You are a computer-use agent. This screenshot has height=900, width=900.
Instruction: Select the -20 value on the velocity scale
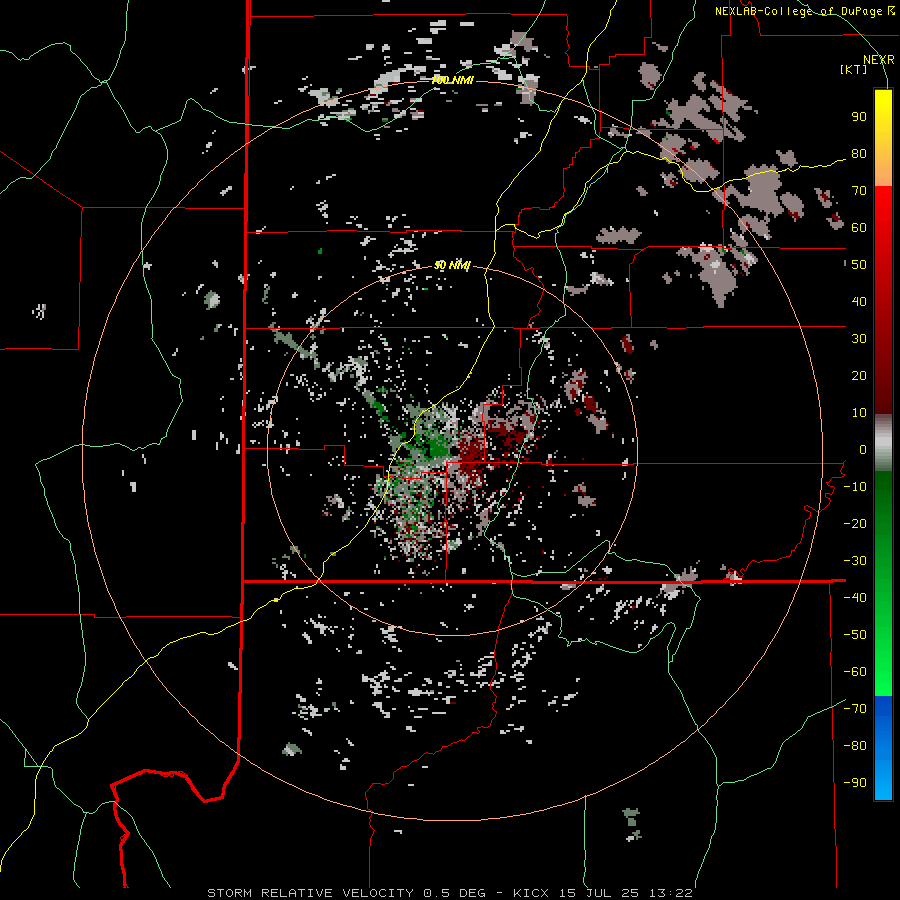click(855, 523)
